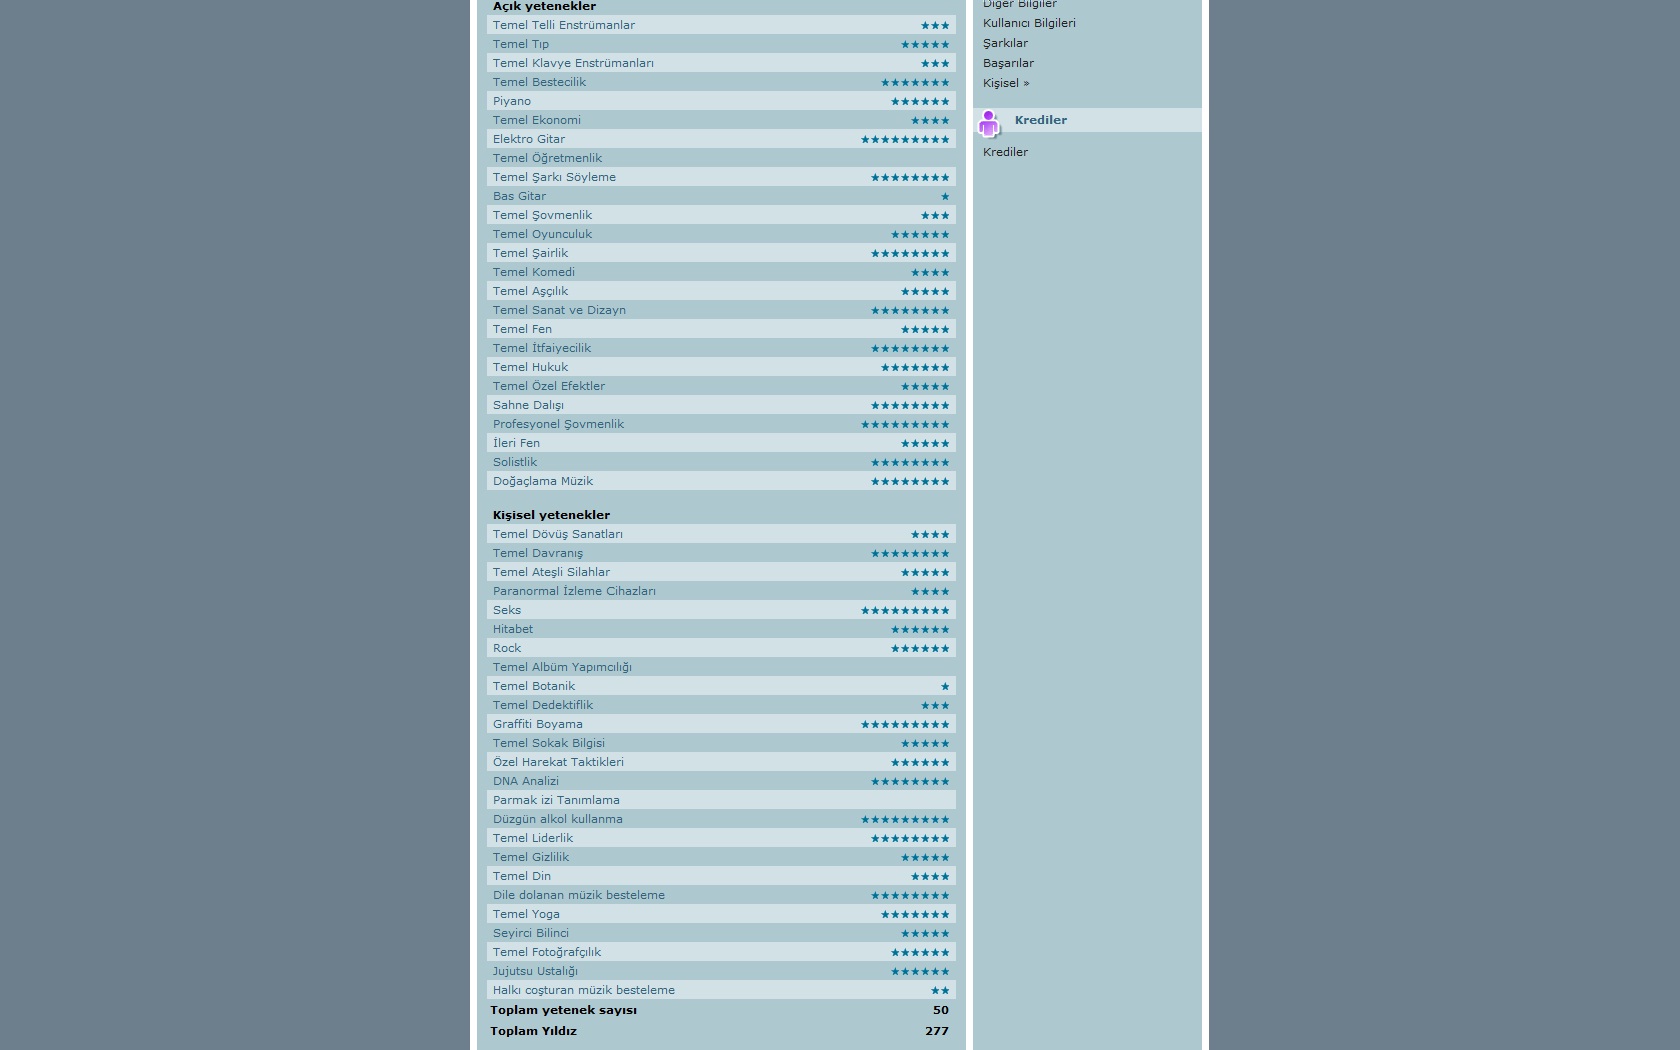Select the Temel Yoga skill
1680x1050 pixels.
pyautogui.click(x=526, y=914)
